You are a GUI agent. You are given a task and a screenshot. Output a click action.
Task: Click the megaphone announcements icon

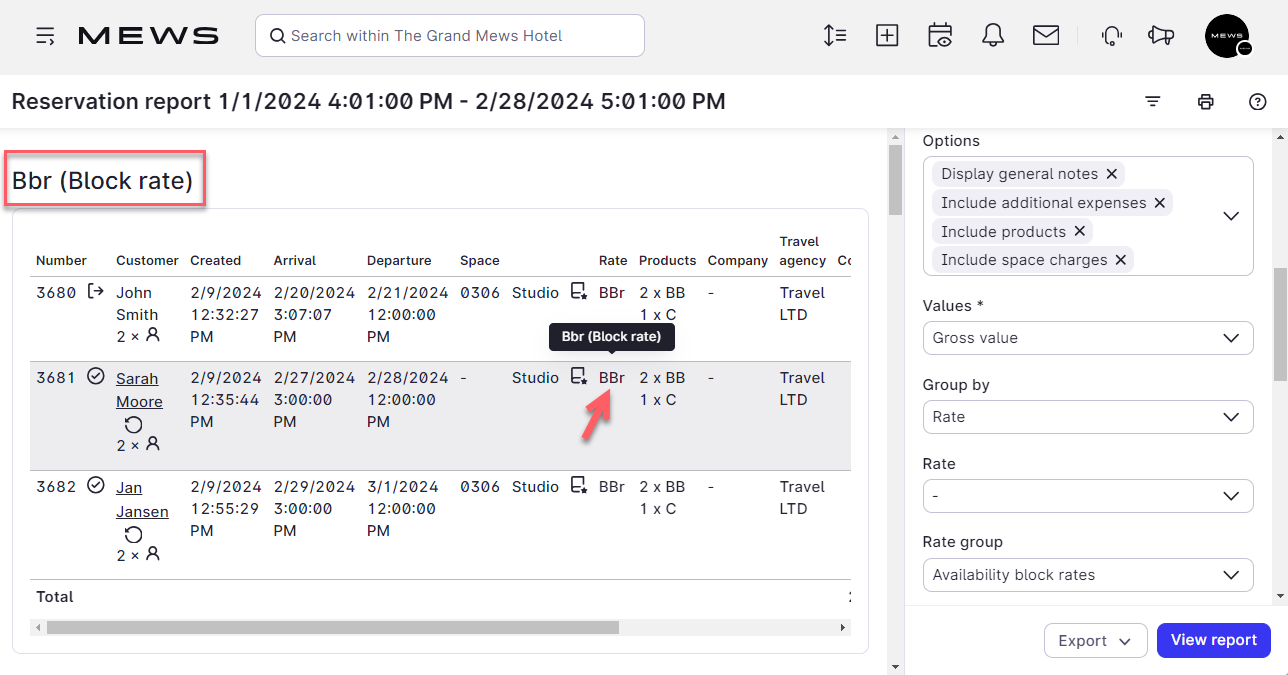click(x=1161, y=36)
